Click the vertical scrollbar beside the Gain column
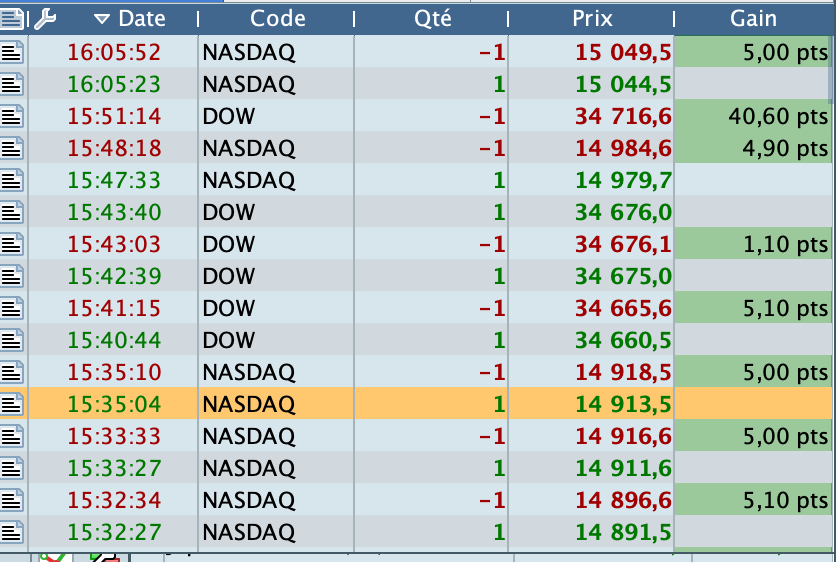 coord(831,69)
